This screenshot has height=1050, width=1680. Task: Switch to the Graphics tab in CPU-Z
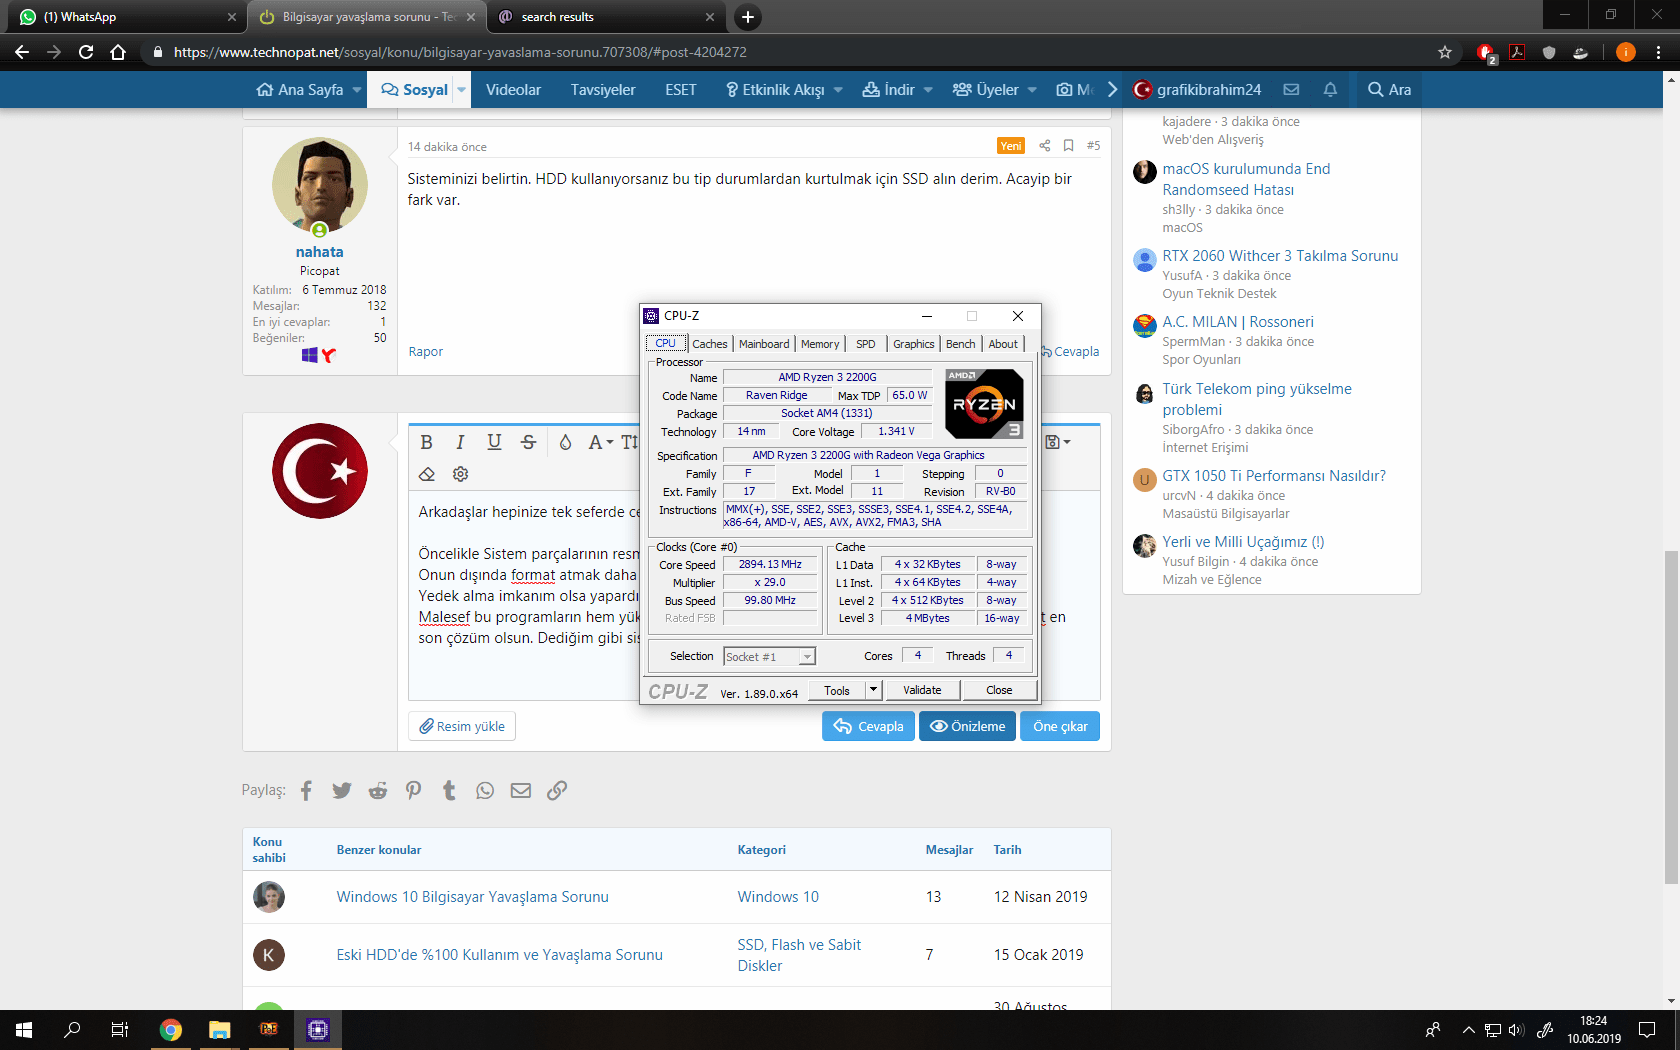click(x=914, y=344)
